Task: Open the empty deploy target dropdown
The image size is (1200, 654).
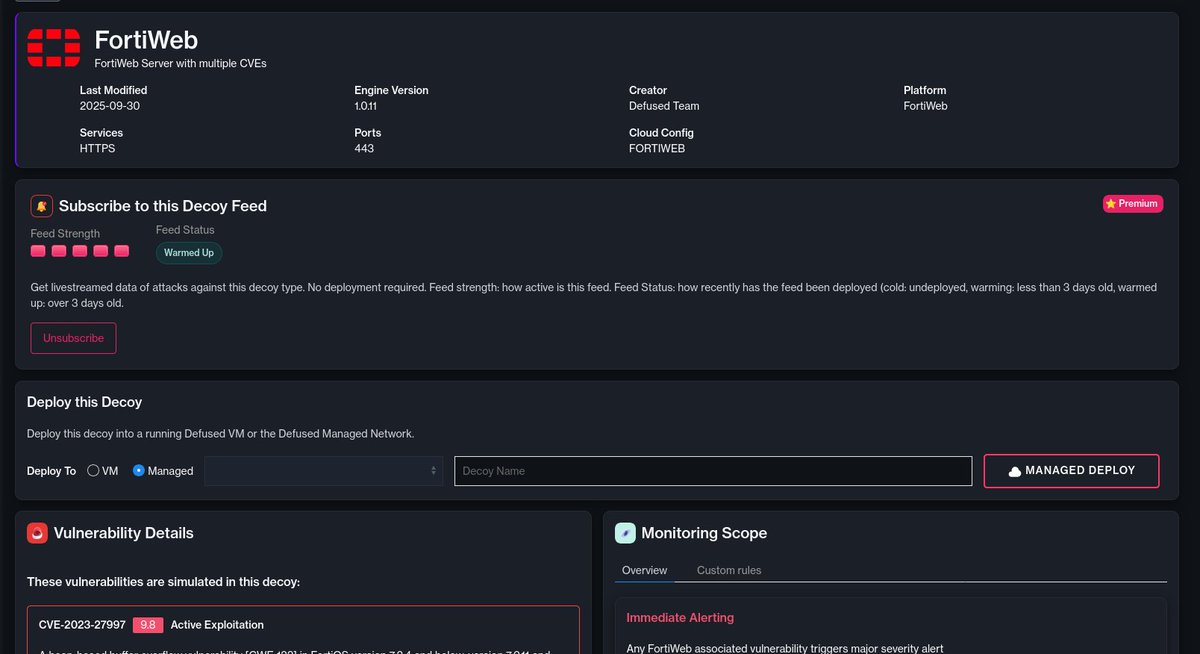Action: tap(324, 471)
